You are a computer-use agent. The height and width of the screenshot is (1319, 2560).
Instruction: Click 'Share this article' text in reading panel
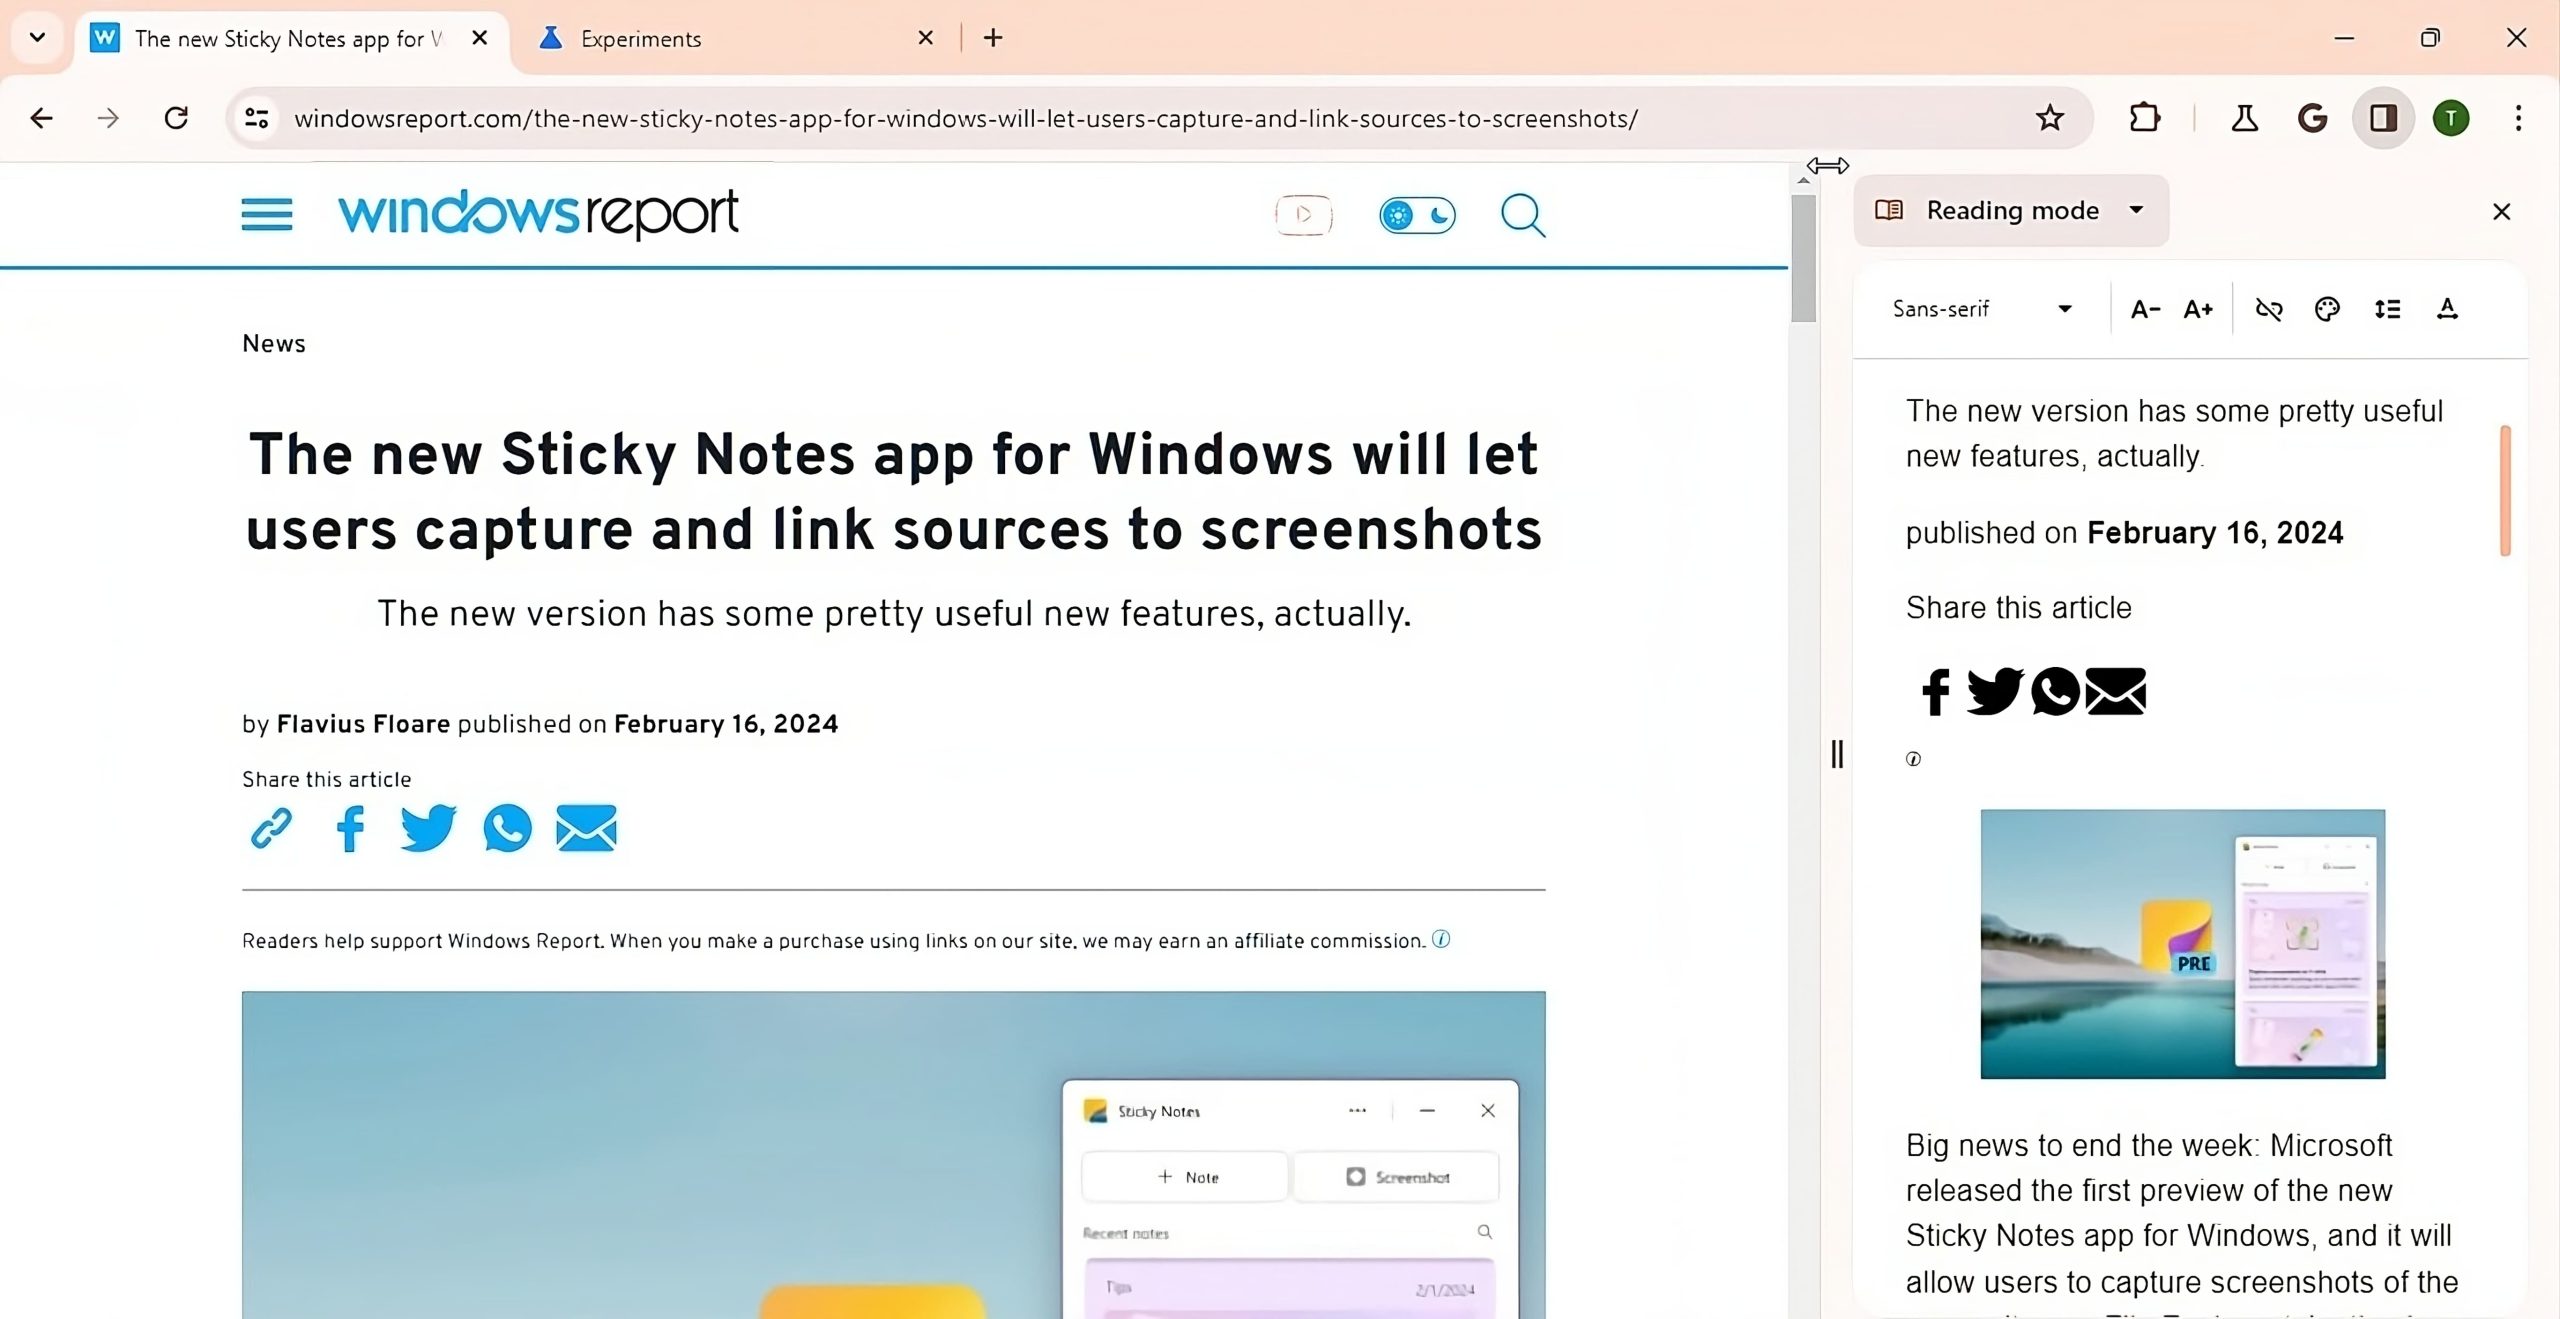[x=2018, y=608]
